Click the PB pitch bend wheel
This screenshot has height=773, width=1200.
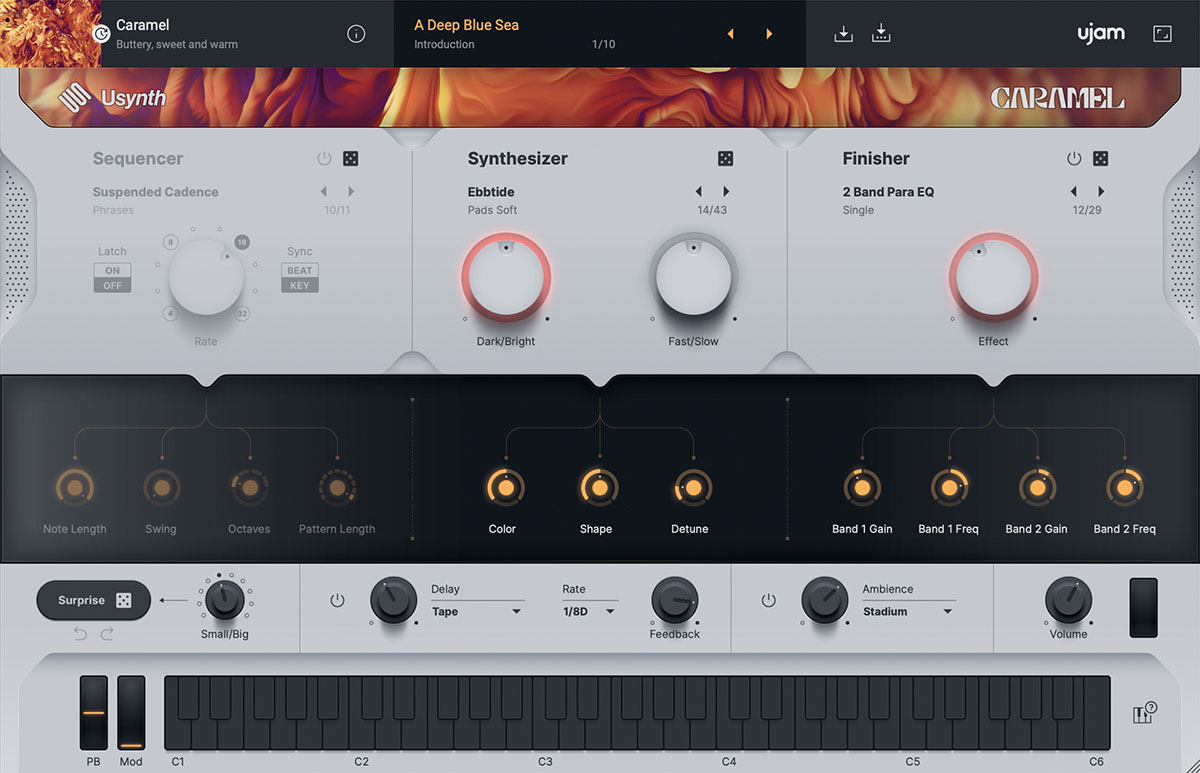93,713
